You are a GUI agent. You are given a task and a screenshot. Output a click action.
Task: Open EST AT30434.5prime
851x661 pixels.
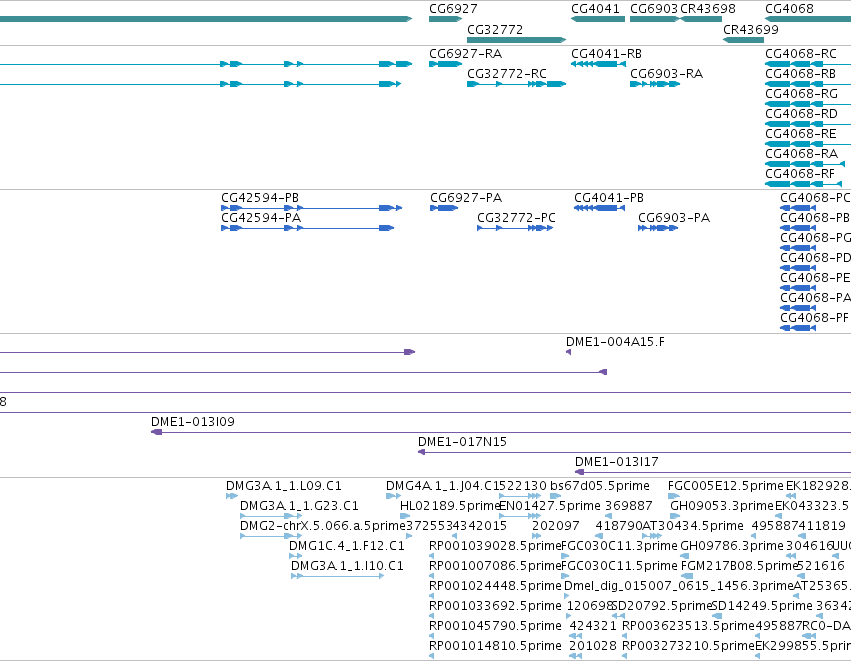point(693,526)
